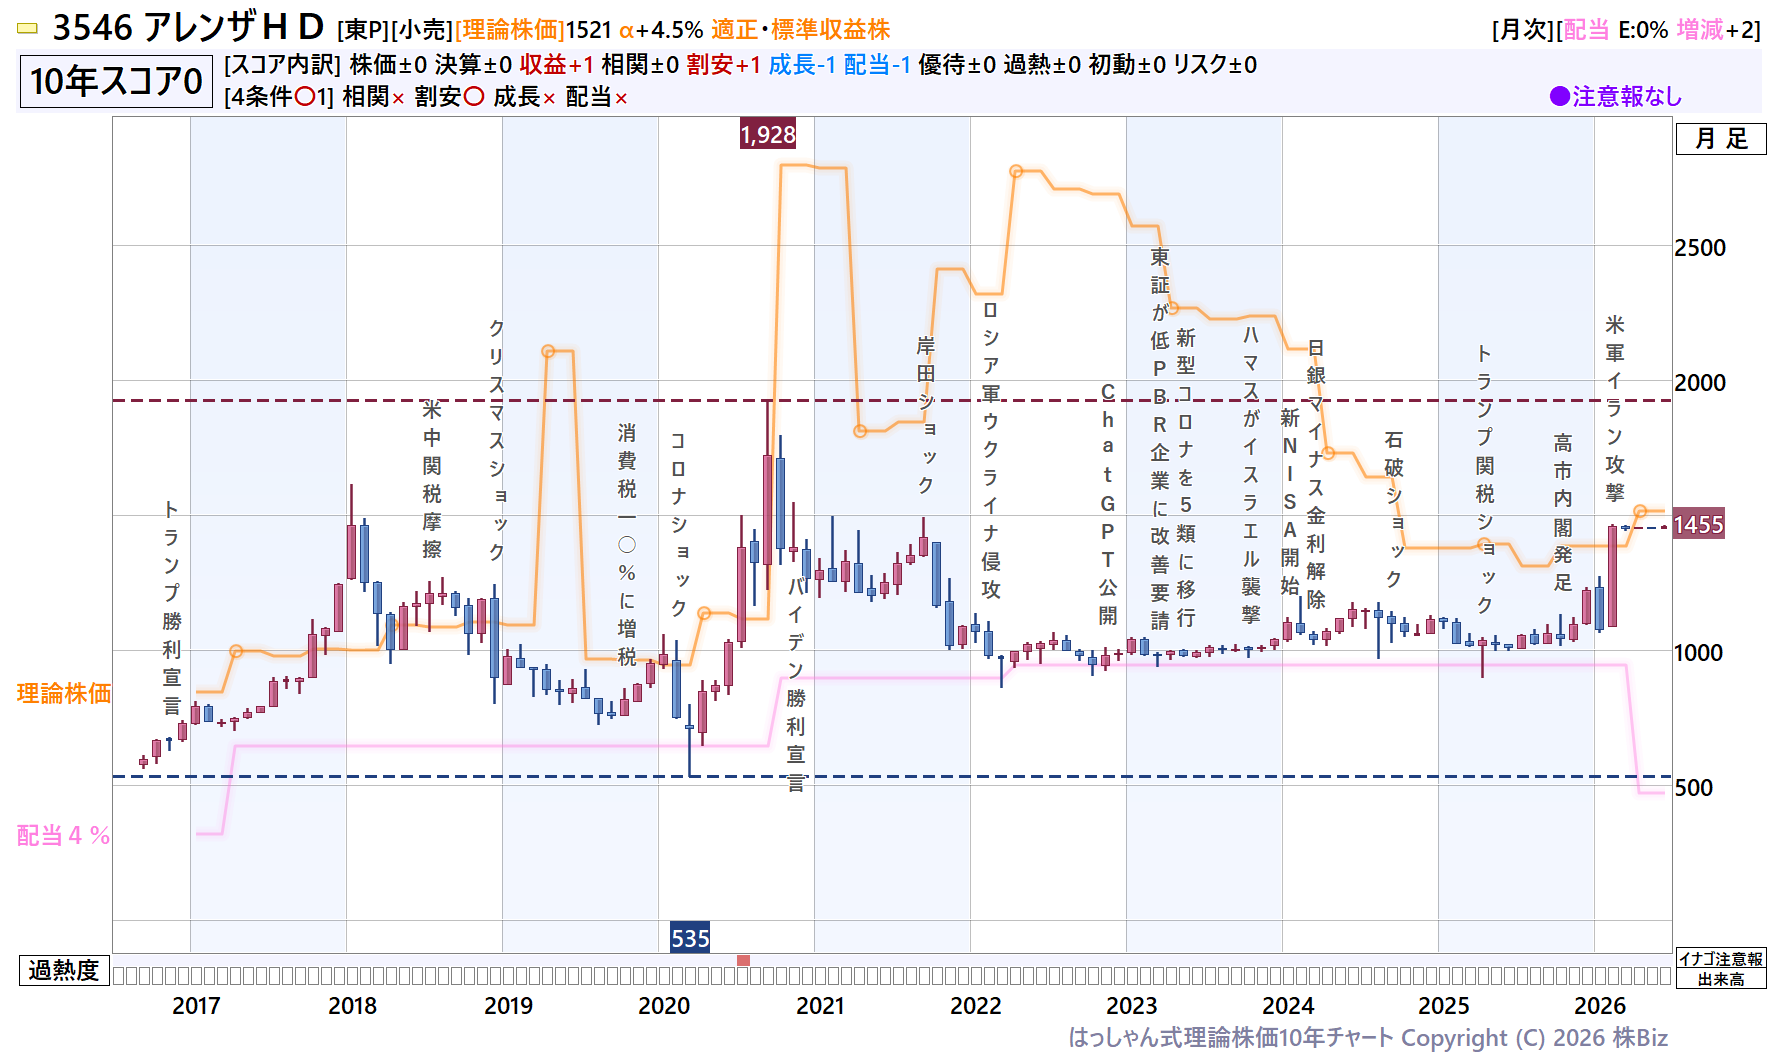Click the 日銀マイナス金利解除 event label
The width and height of the screenshot is (1780, 1054).
click(x=1316, y=474)
